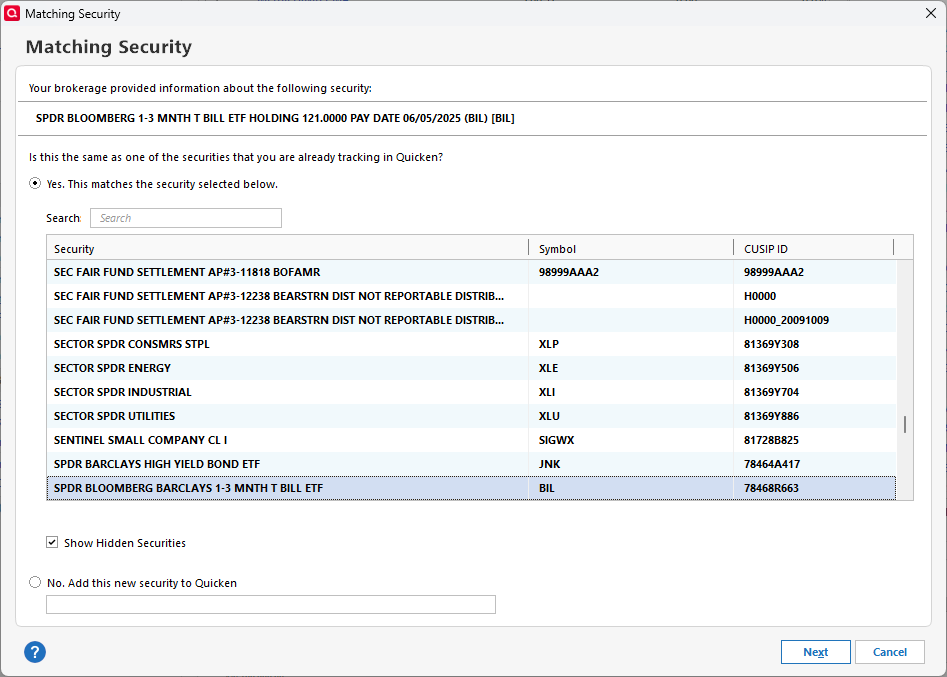Click the blue help question mark icon
947x677 pixels.
(35, 652)
